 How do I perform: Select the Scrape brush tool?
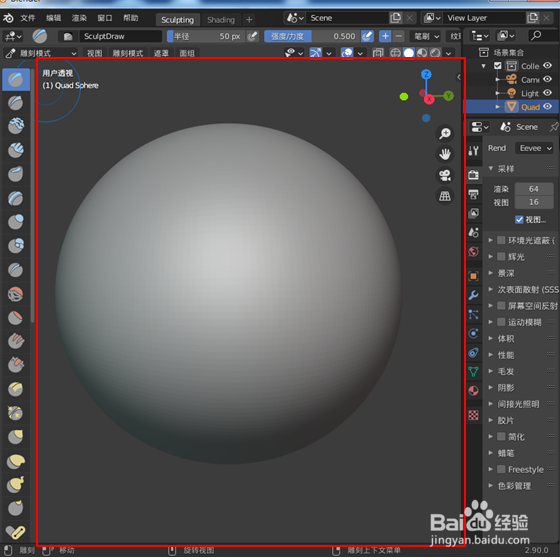click(x=16, y=365)
